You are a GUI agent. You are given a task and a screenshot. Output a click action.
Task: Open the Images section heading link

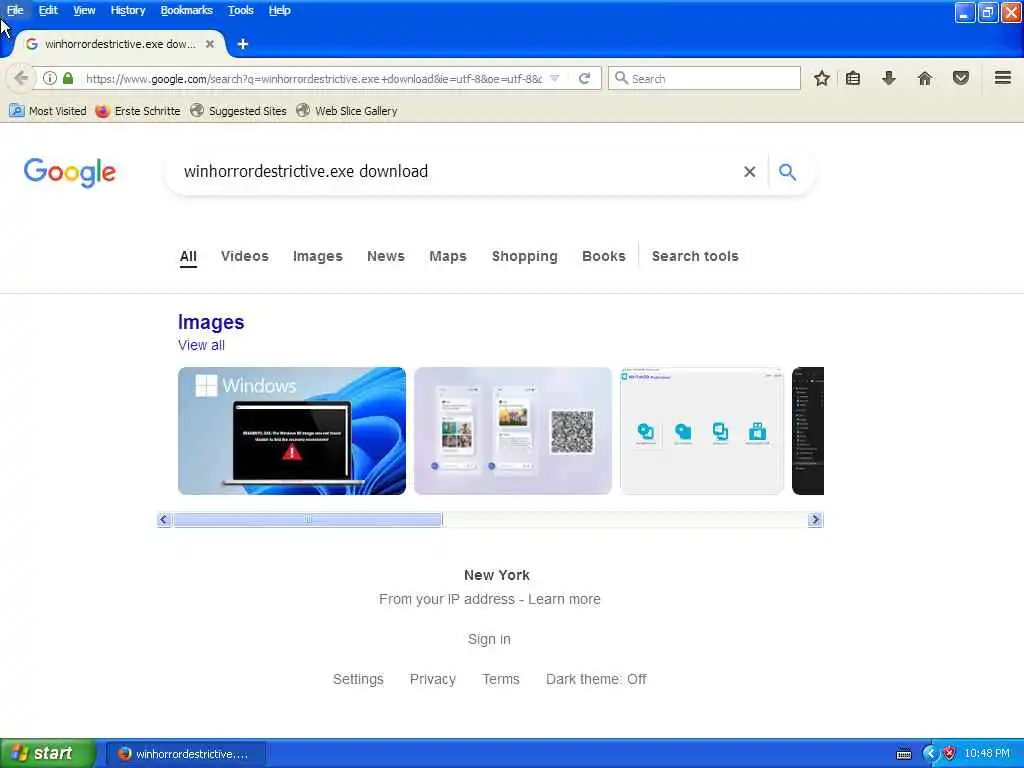(211, 322)
